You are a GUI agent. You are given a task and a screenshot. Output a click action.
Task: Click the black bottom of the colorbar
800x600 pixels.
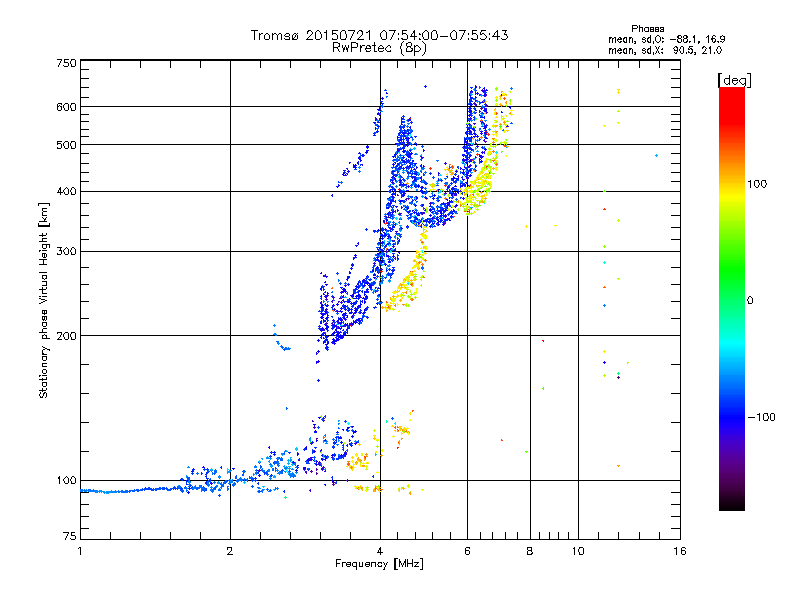pos(732,503)
